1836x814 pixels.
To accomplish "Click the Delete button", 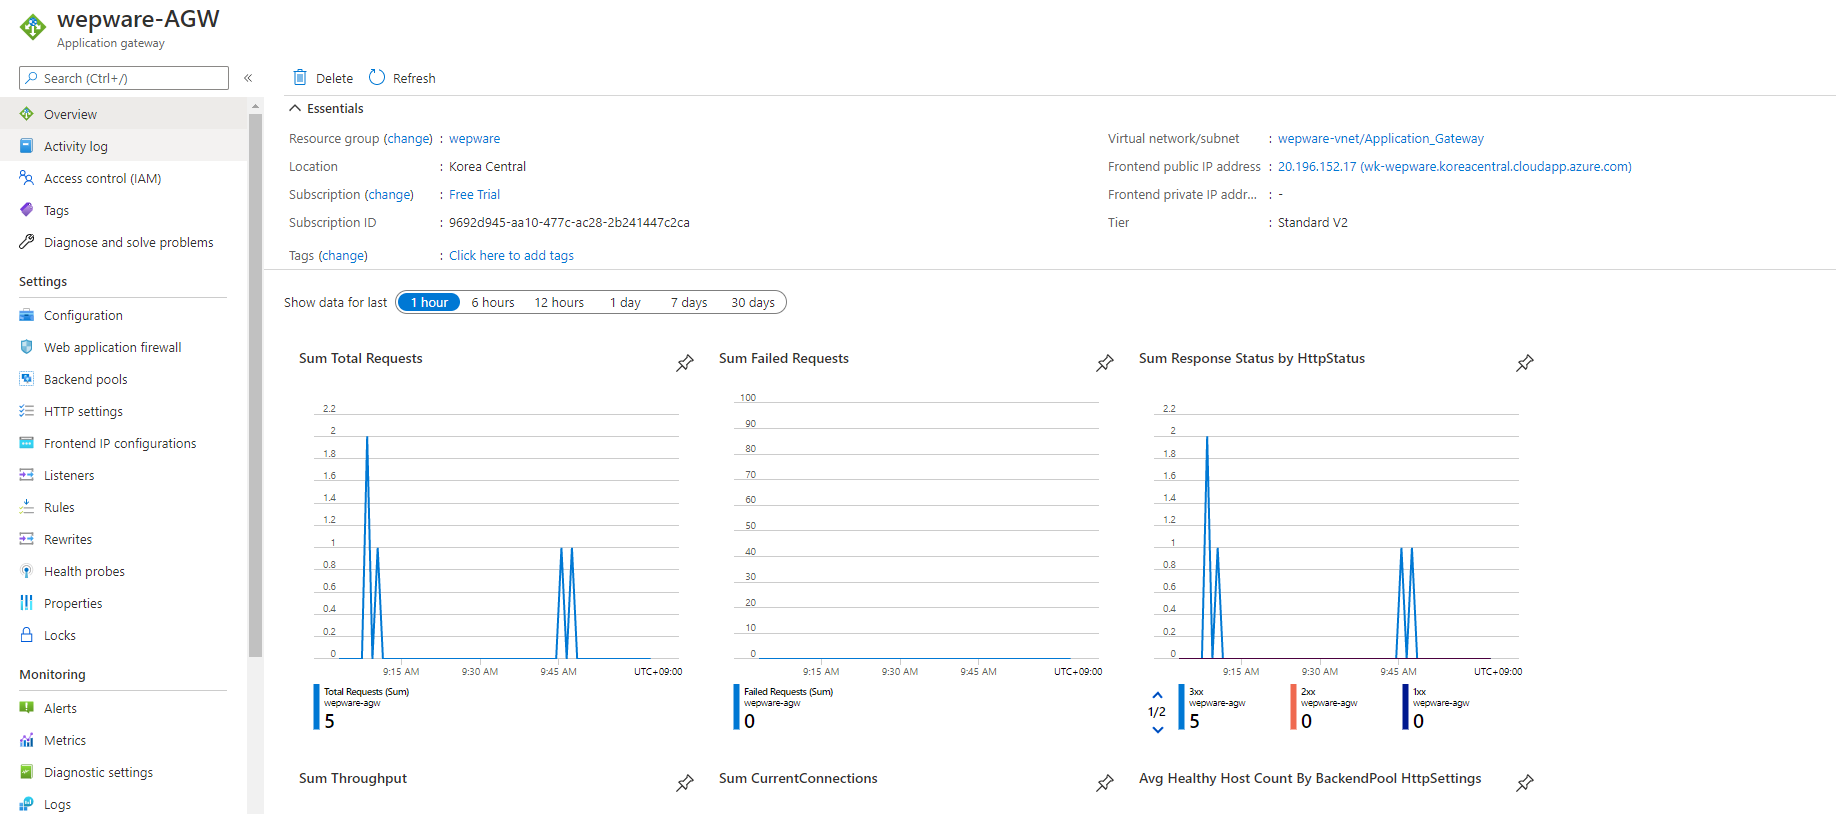I will (x=322, y=78).
